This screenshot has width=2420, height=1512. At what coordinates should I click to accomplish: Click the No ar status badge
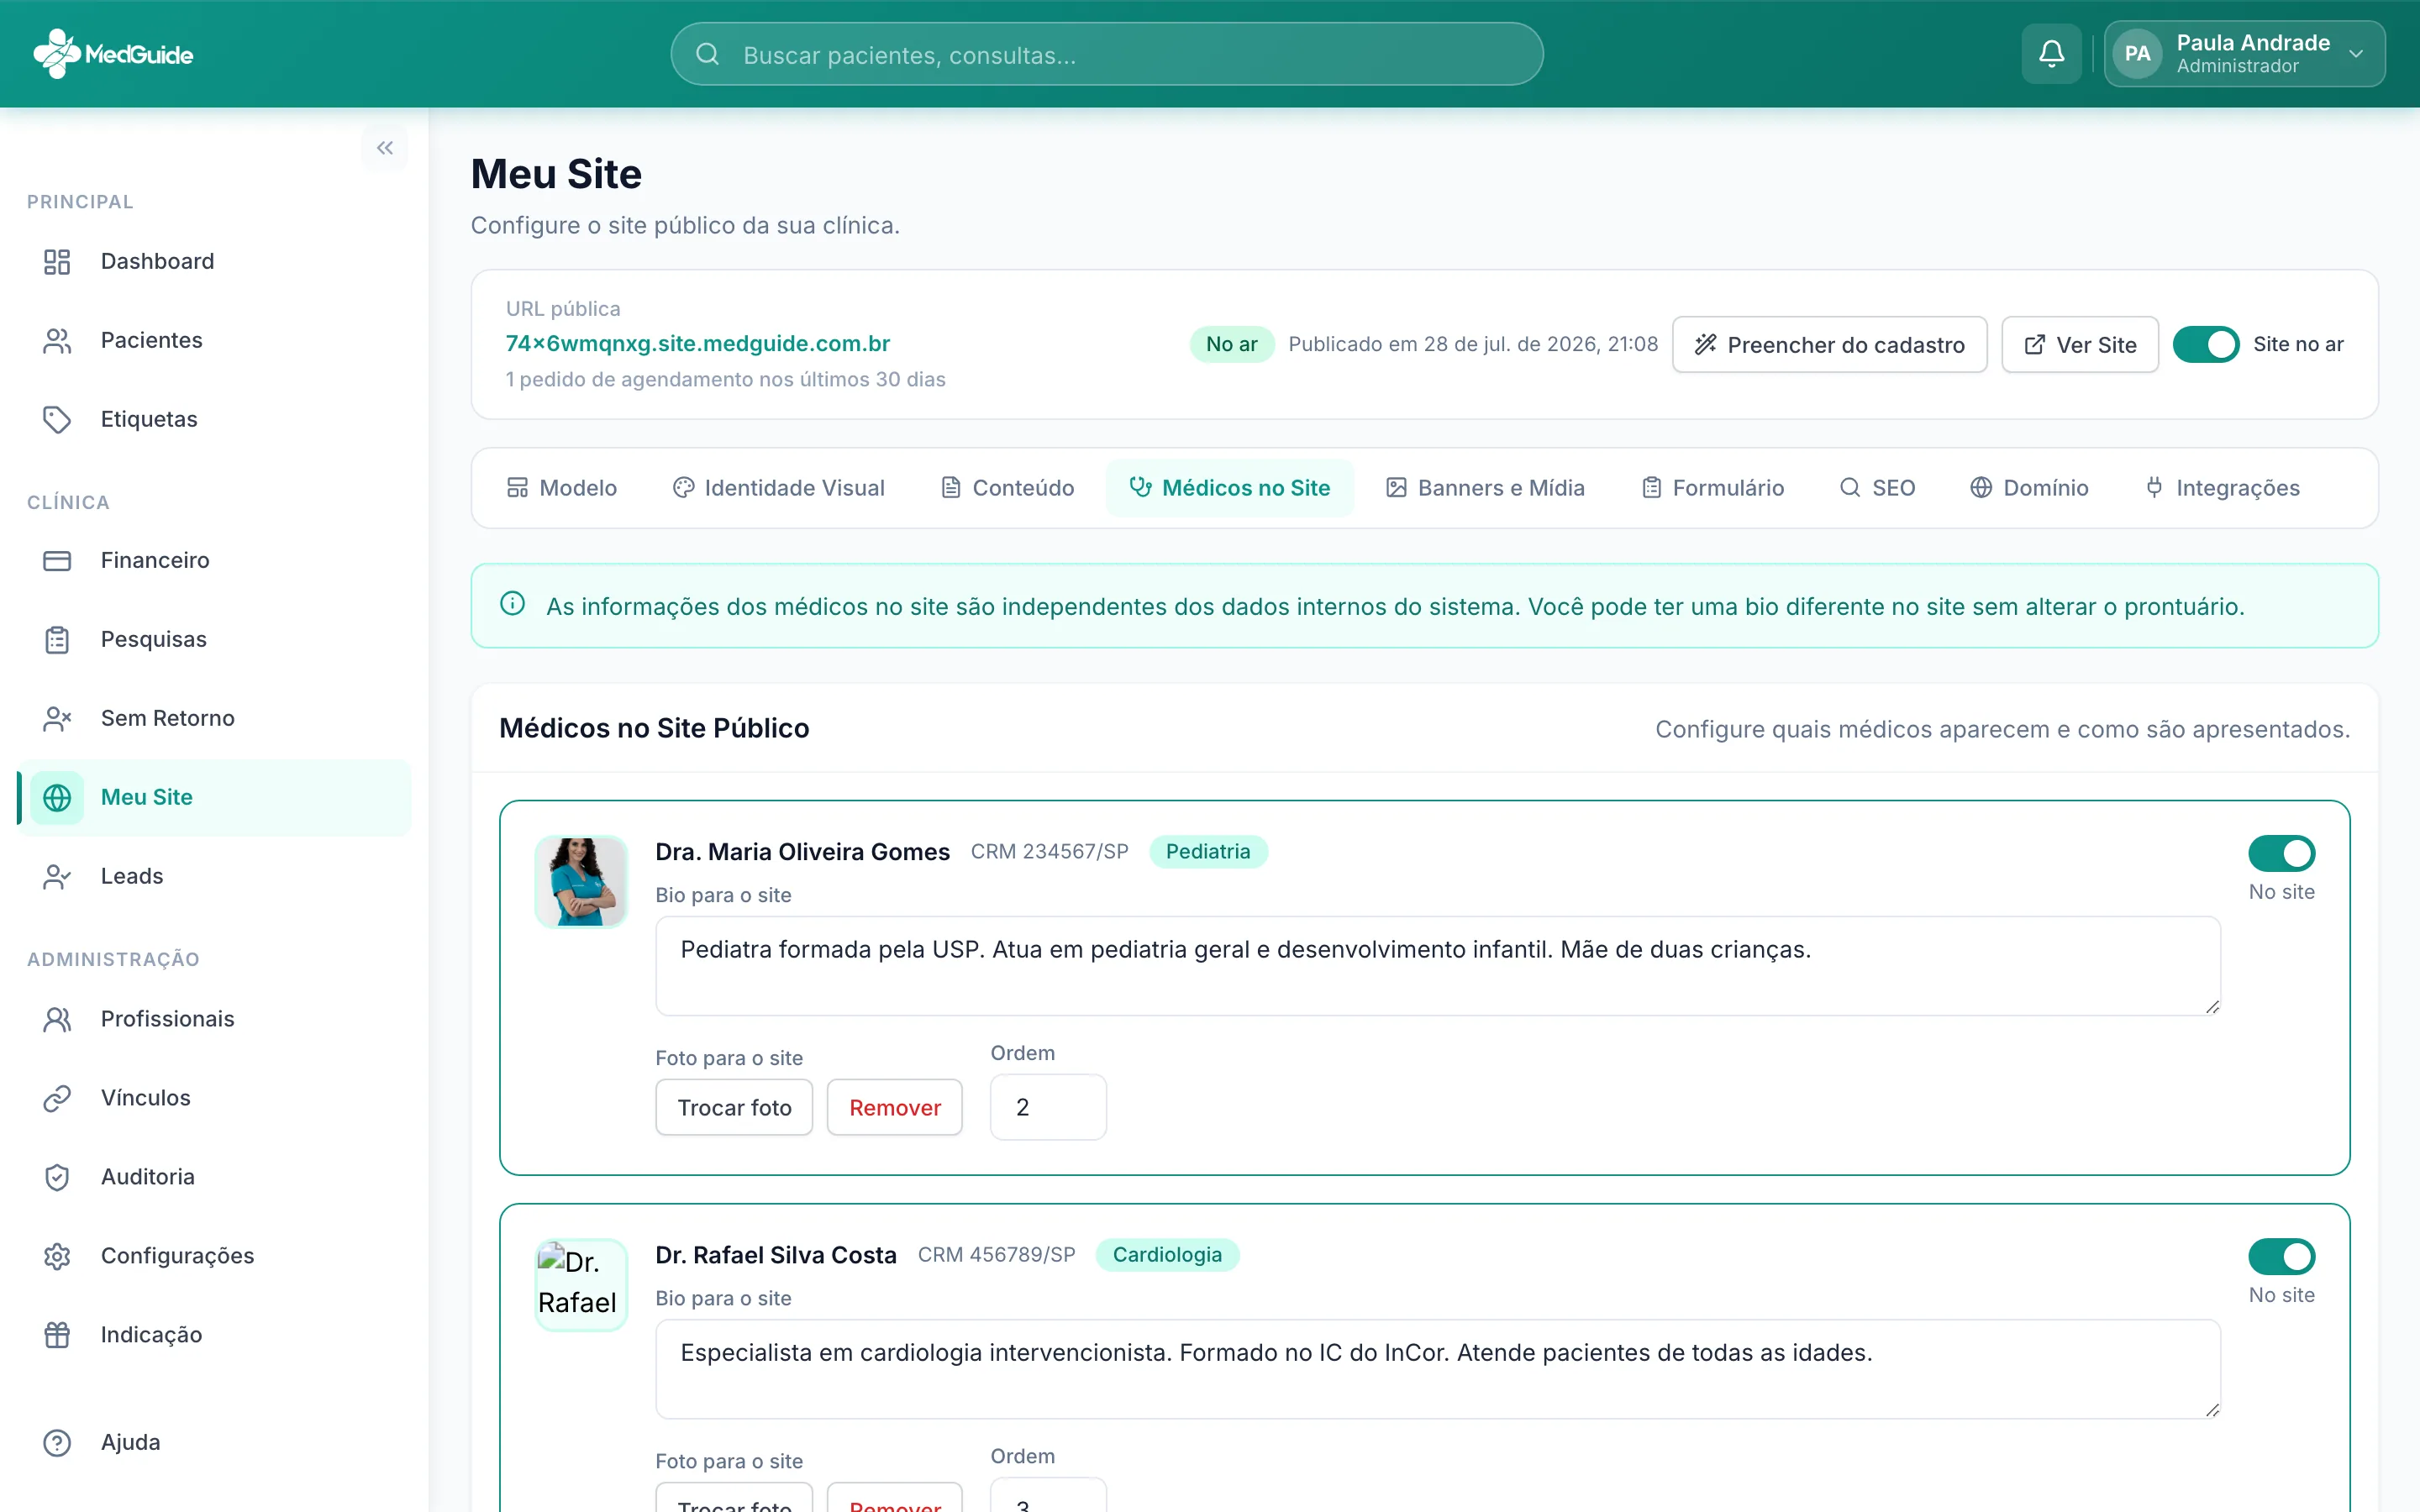coord(1231,344)
